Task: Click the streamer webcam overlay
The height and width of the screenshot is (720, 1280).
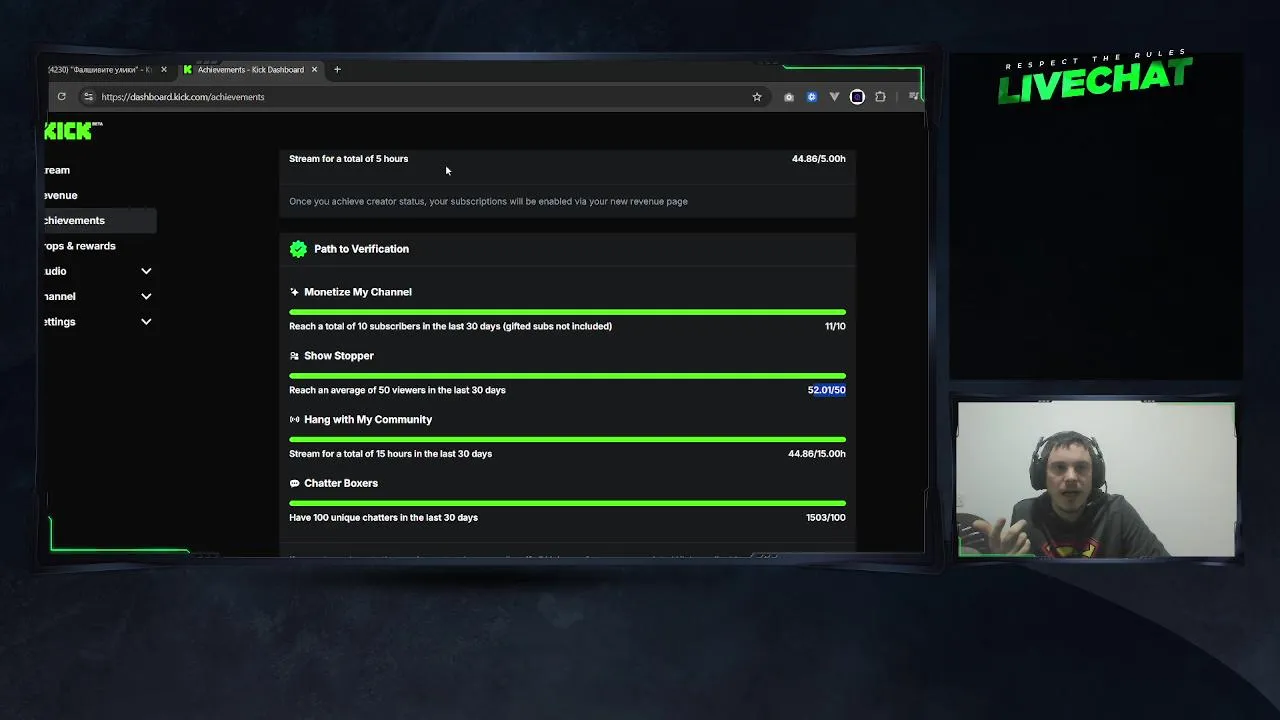Action: [x=1096, y=479]
